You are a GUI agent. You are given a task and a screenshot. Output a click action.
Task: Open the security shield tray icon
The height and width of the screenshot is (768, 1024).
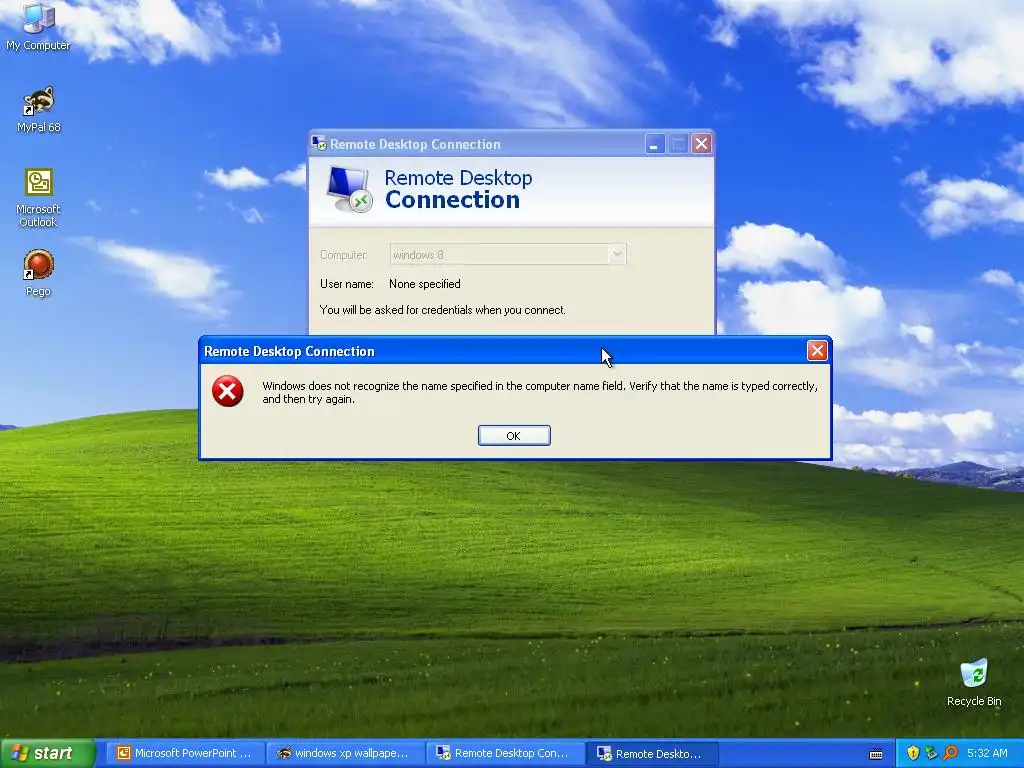coord(913,753)
